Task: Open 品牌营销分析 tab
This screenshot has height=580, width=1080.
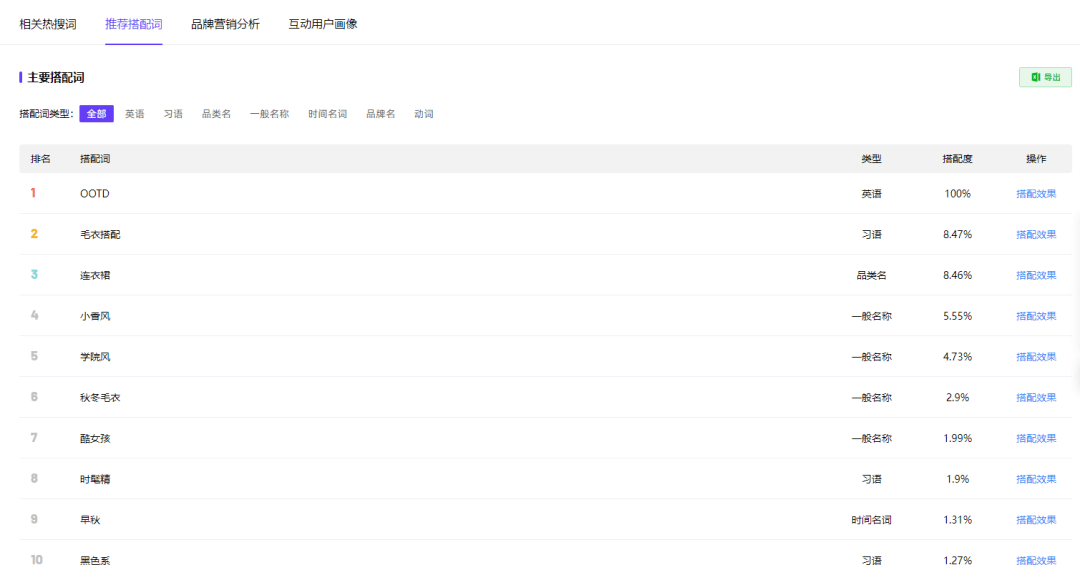Action: point(225,24)
